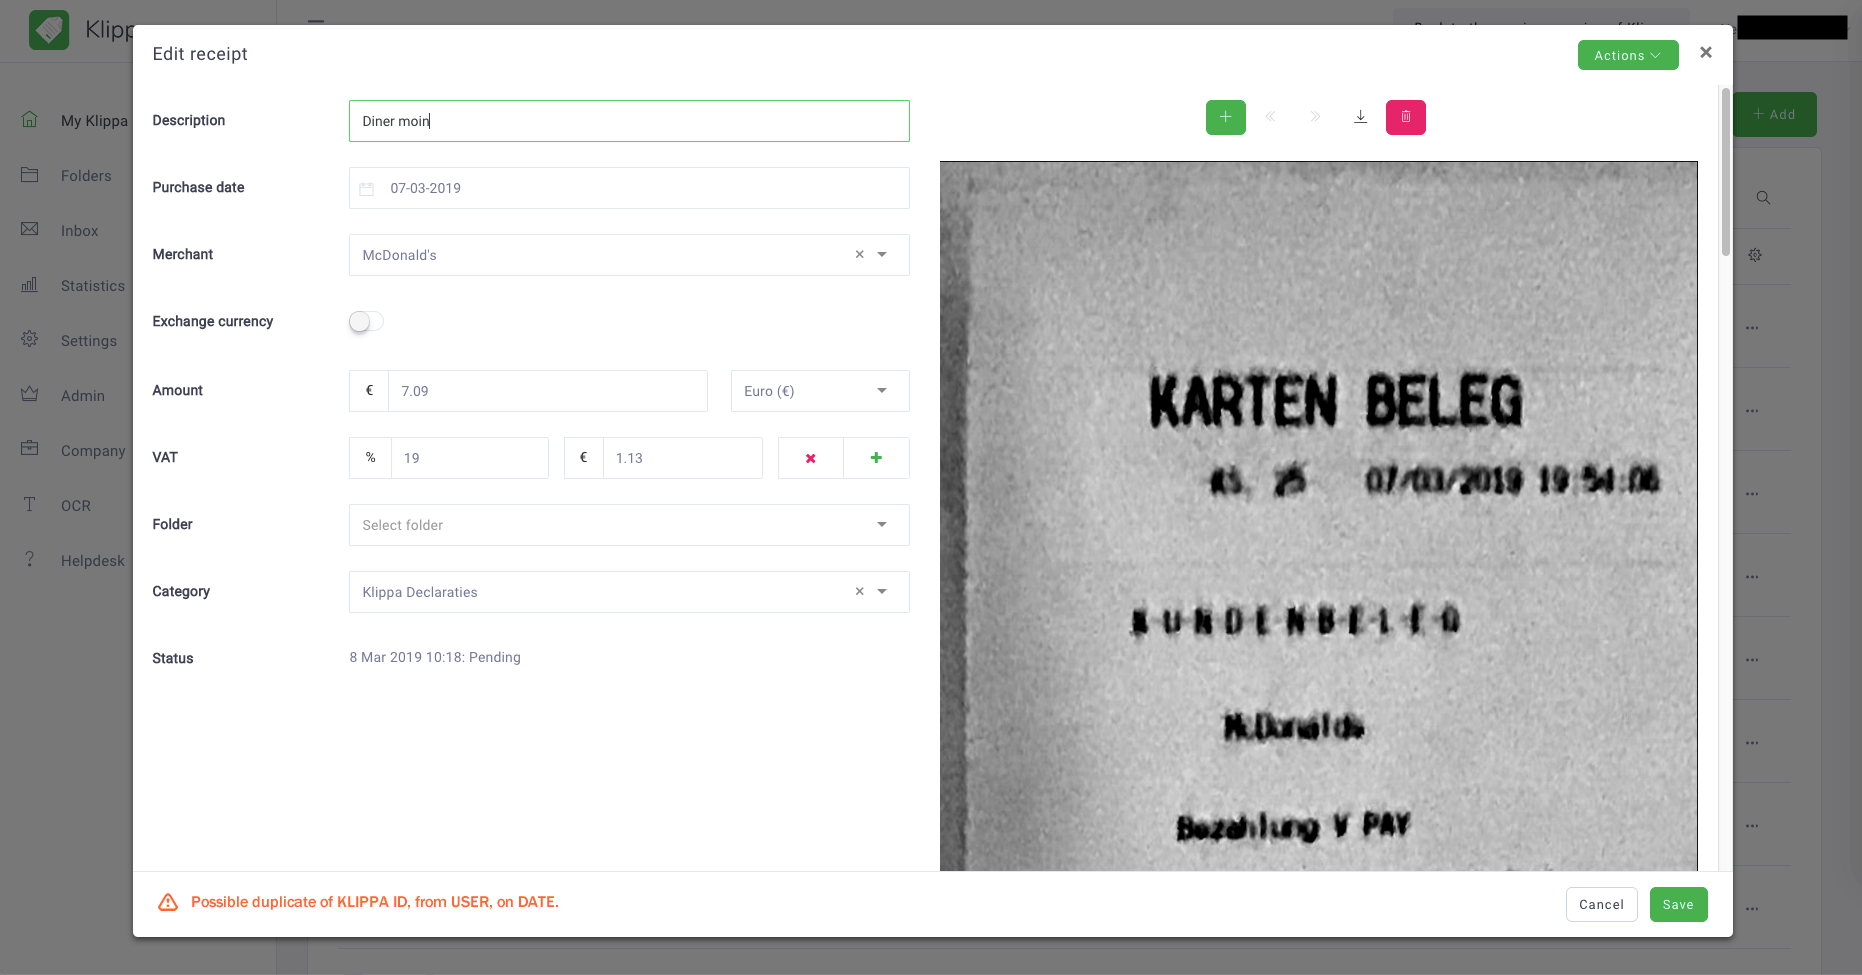
Task: Clear the Klippa Declaraties category
Action: [859, 592]
